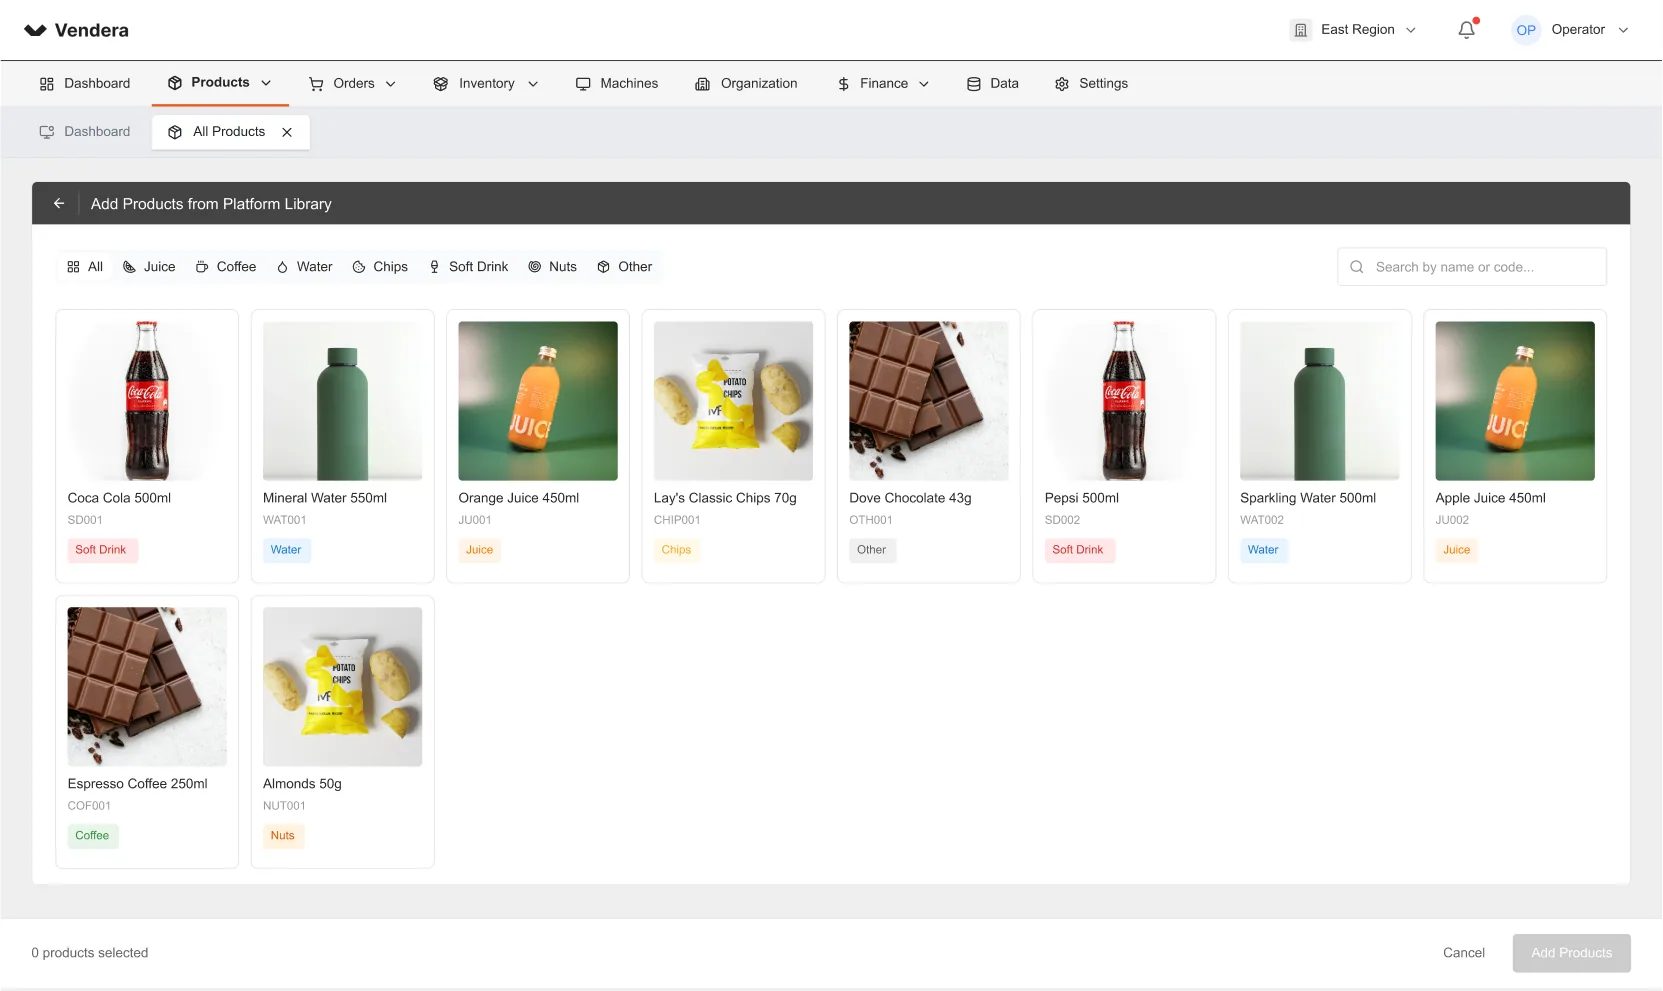Select the Dove Chocolate 43g product image

pyautogui.click(x=929, y=401)
